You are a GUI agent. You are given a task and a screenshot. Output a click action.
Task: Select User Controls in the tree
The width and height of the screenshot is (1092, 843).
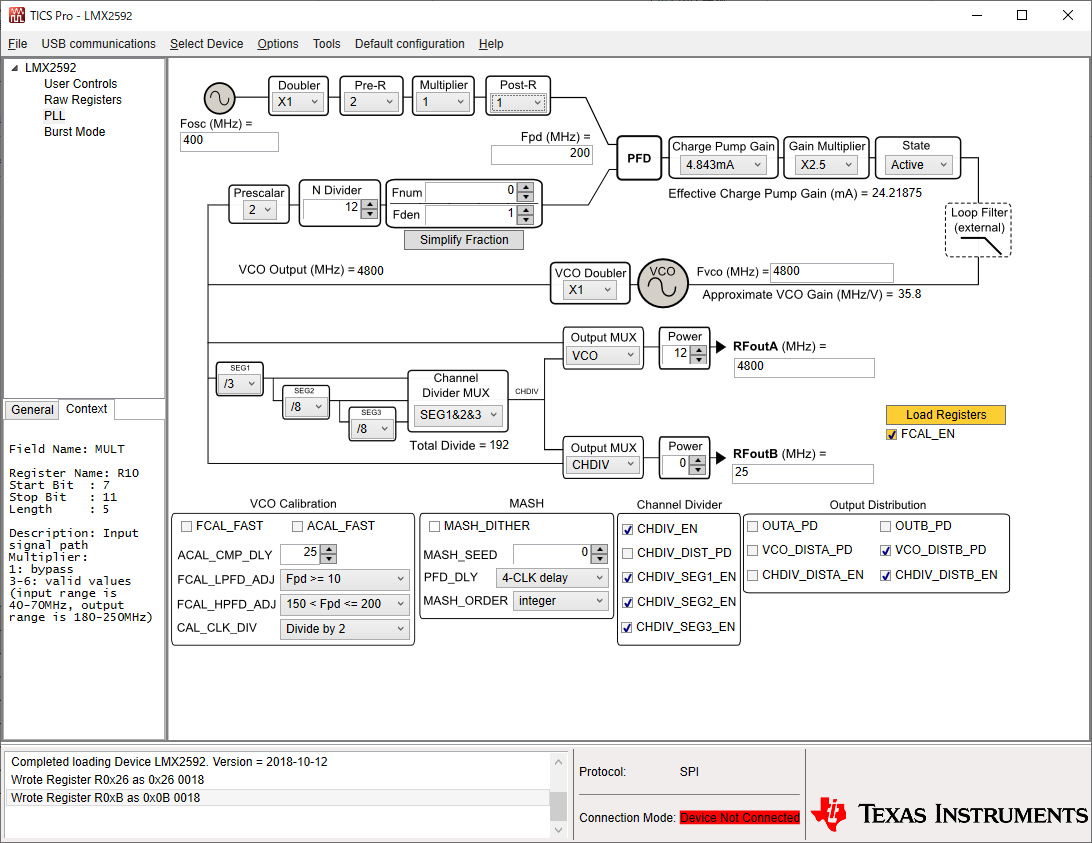pyautogui.click(x=81, y=84)
